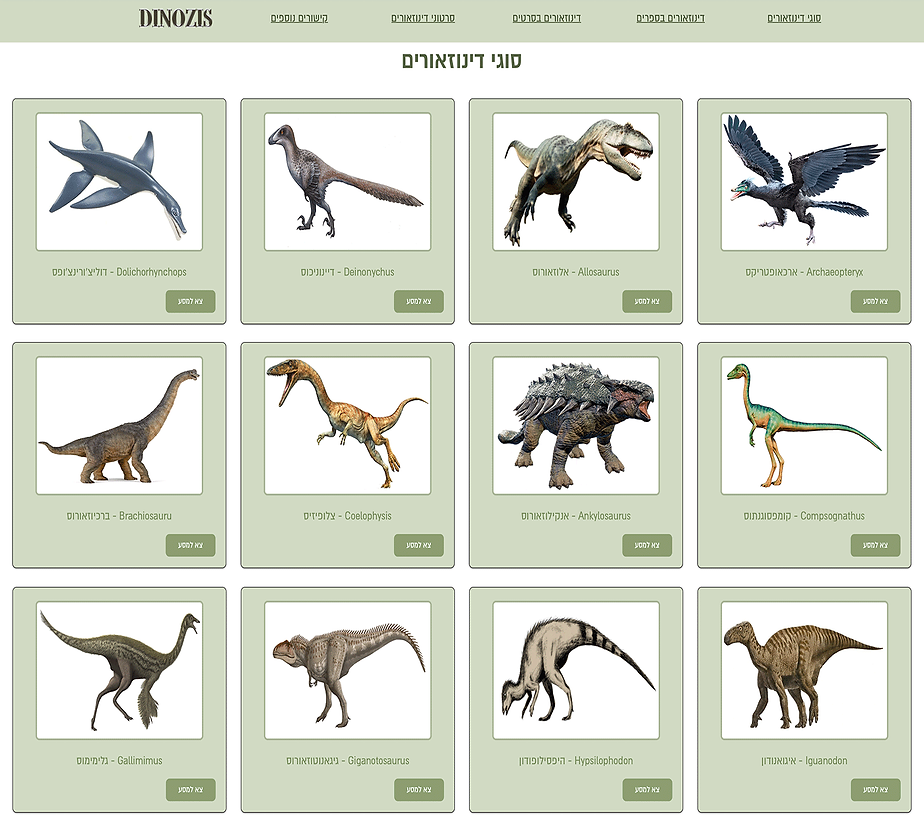Image resolution: width=924 pixels, height=826 pixels.
Task: Click the Archaeopteryx image
Action: pos(804,181)
